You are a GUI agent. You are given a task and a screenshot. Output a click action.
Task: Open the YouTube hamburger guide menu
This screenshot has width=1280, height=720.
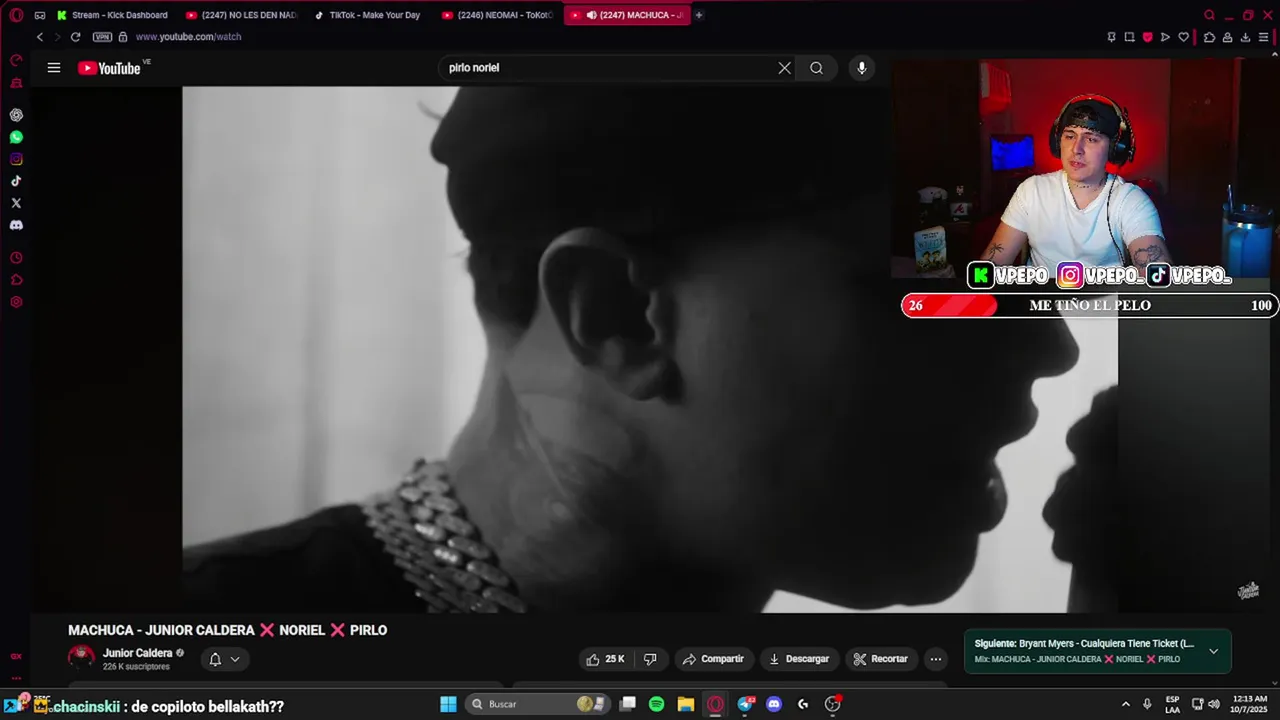[54, 68]
